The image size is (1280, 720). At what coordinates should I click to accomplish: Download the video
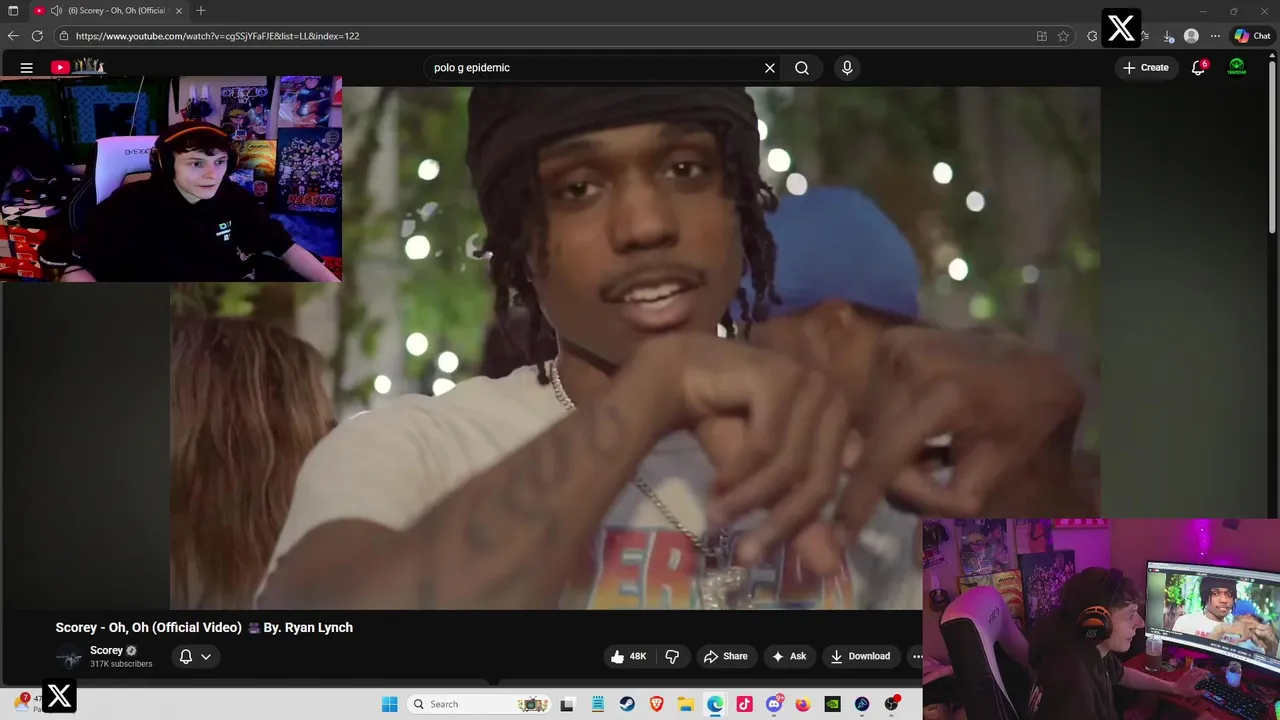pyautogui.click(x=860, y=657)
